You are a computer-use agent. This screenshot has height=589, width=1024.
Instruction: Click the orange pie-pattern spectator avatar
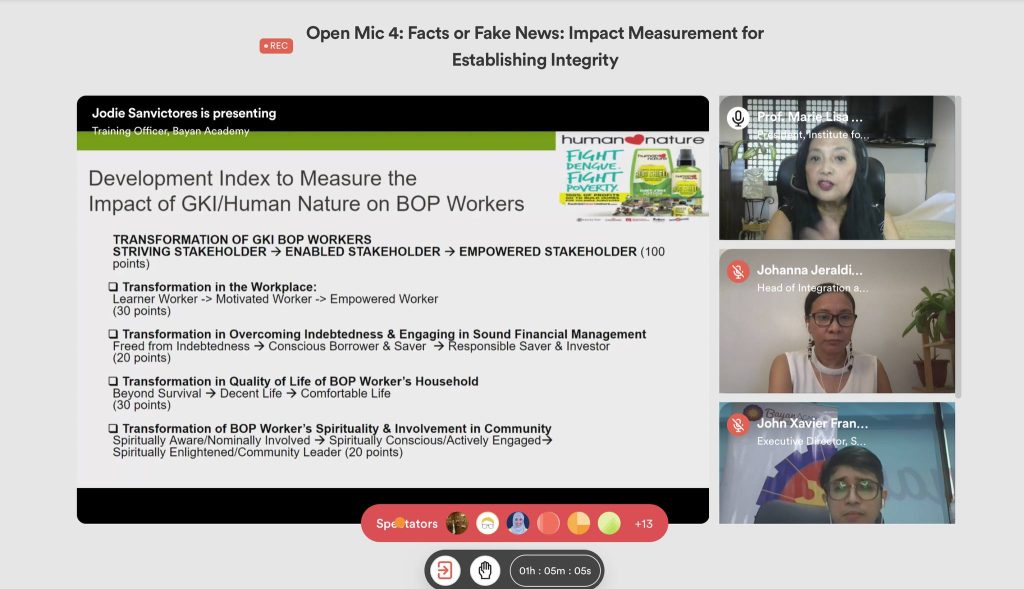(x=579, y=523)
